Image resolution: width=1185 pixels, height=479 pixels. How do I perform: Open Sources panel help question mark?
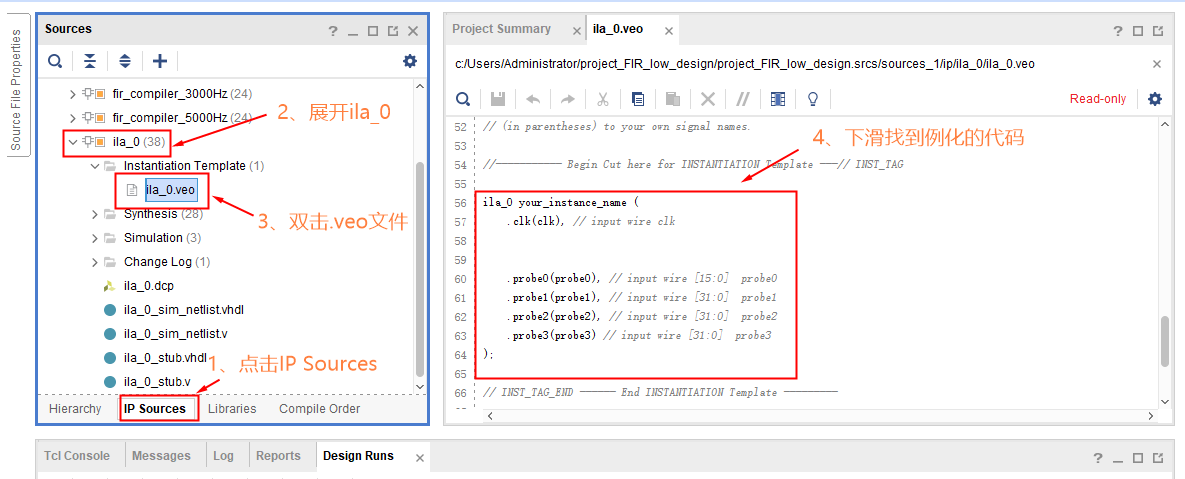pos(333,31)
